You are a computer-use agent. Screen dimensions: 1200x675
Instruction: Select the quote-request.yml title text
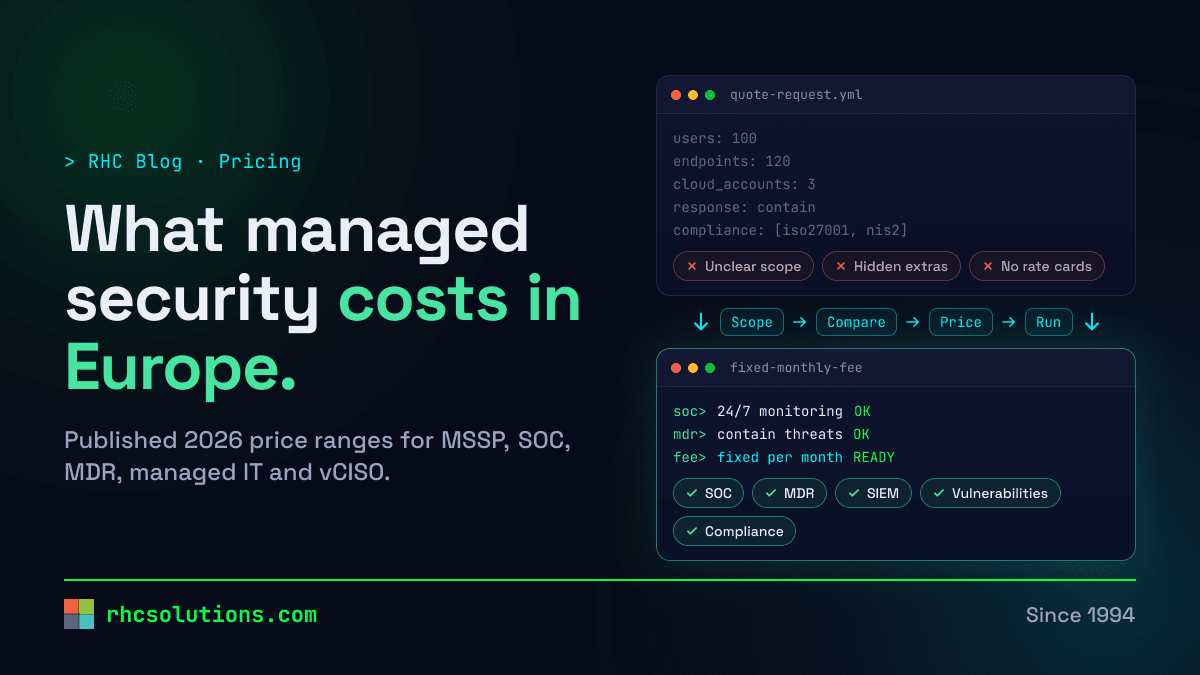796,95
